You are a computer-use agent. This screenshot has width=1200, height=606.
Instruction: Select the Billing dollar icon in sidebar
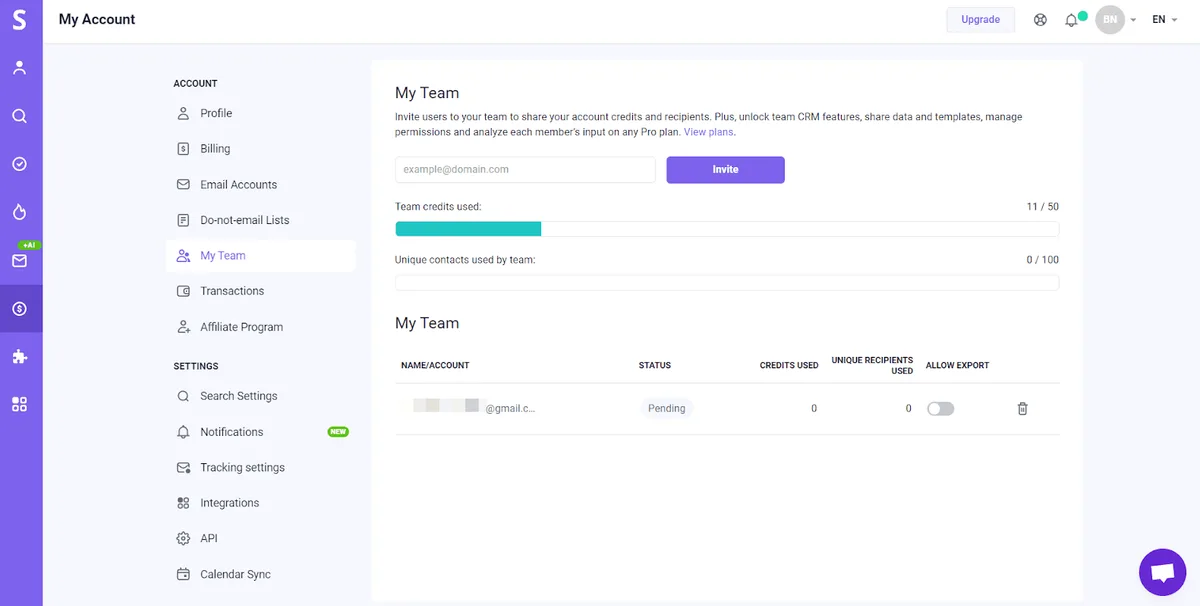coord(21,308)
